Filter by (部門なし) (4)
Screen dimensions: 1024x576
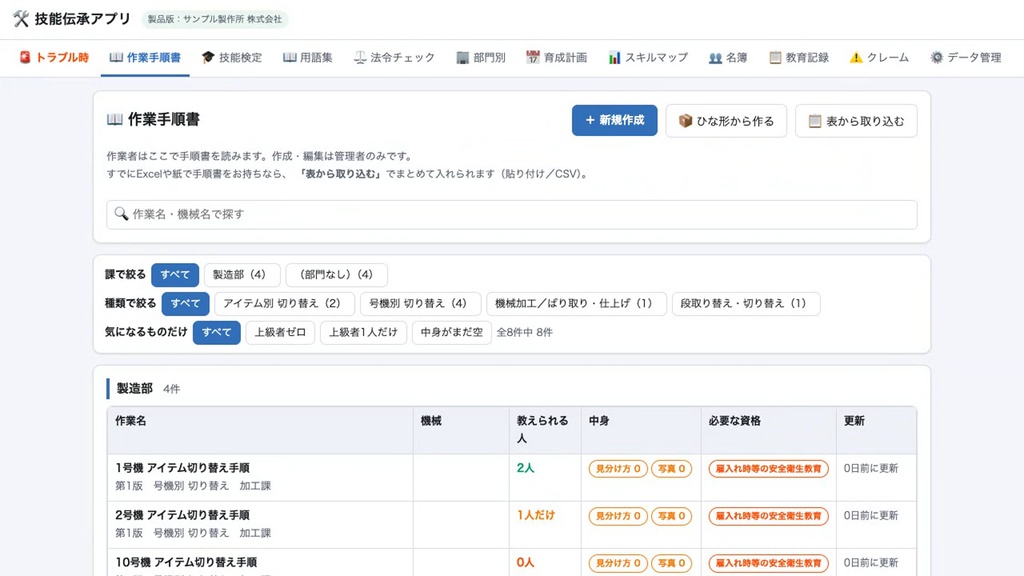pyautogui.click(x=336, y=274)
